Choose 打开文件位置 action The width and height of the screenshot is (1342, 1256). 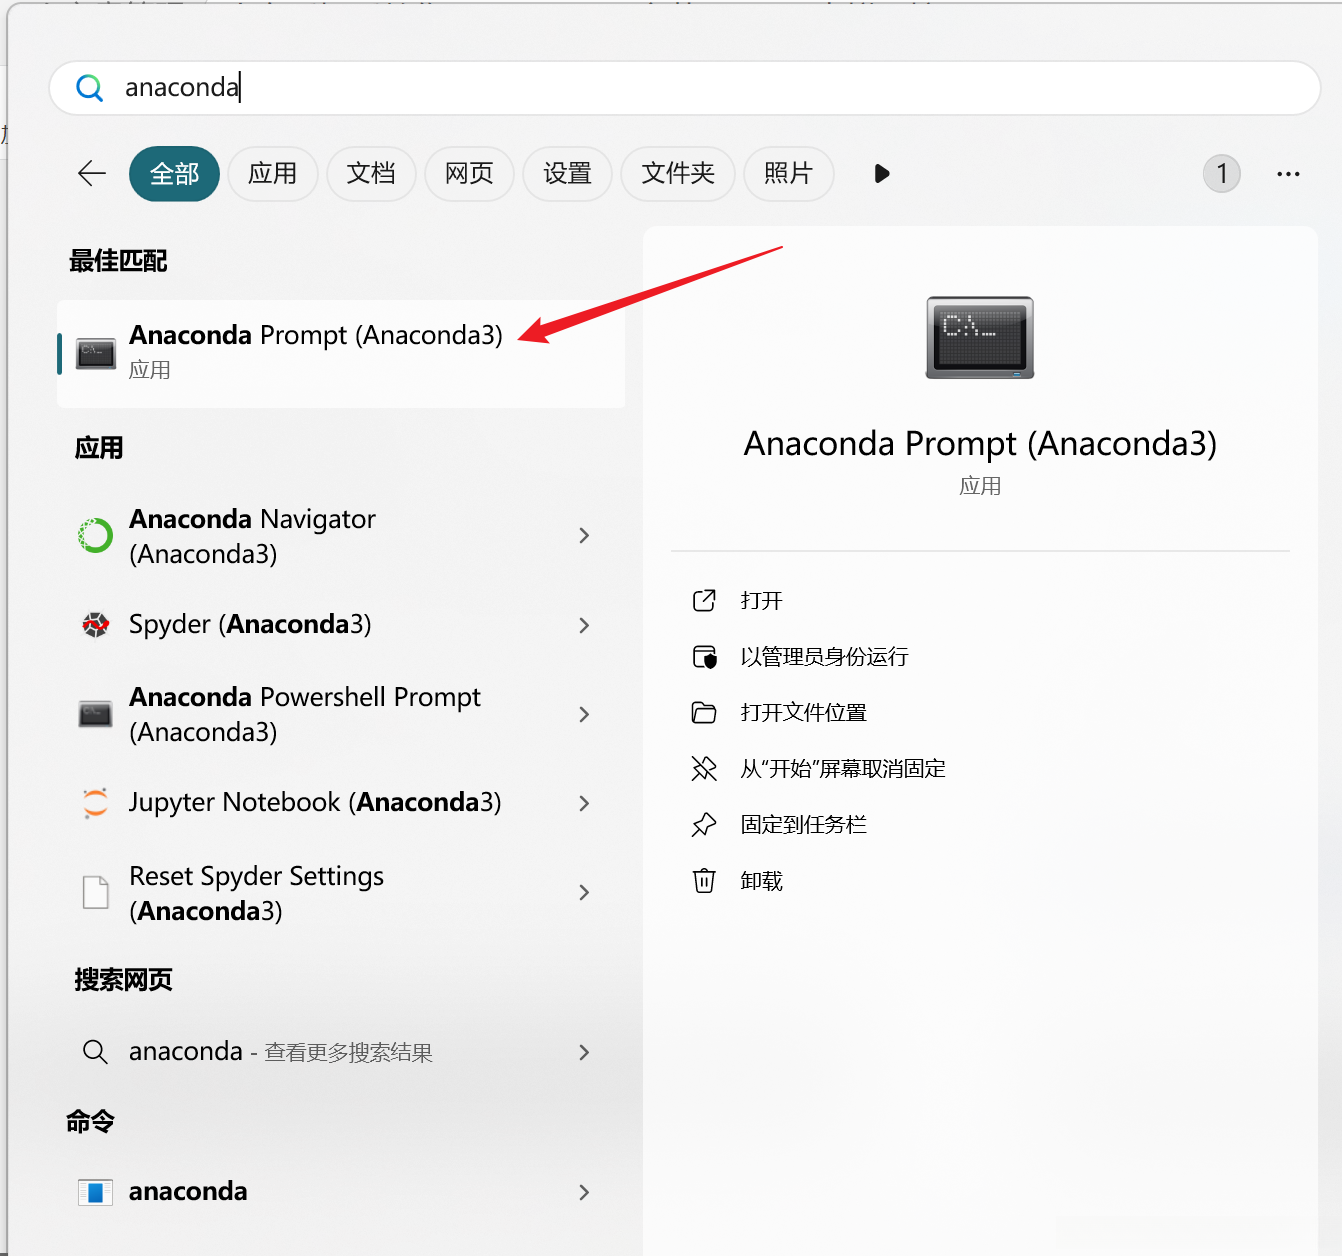click(x=803, y=712)
